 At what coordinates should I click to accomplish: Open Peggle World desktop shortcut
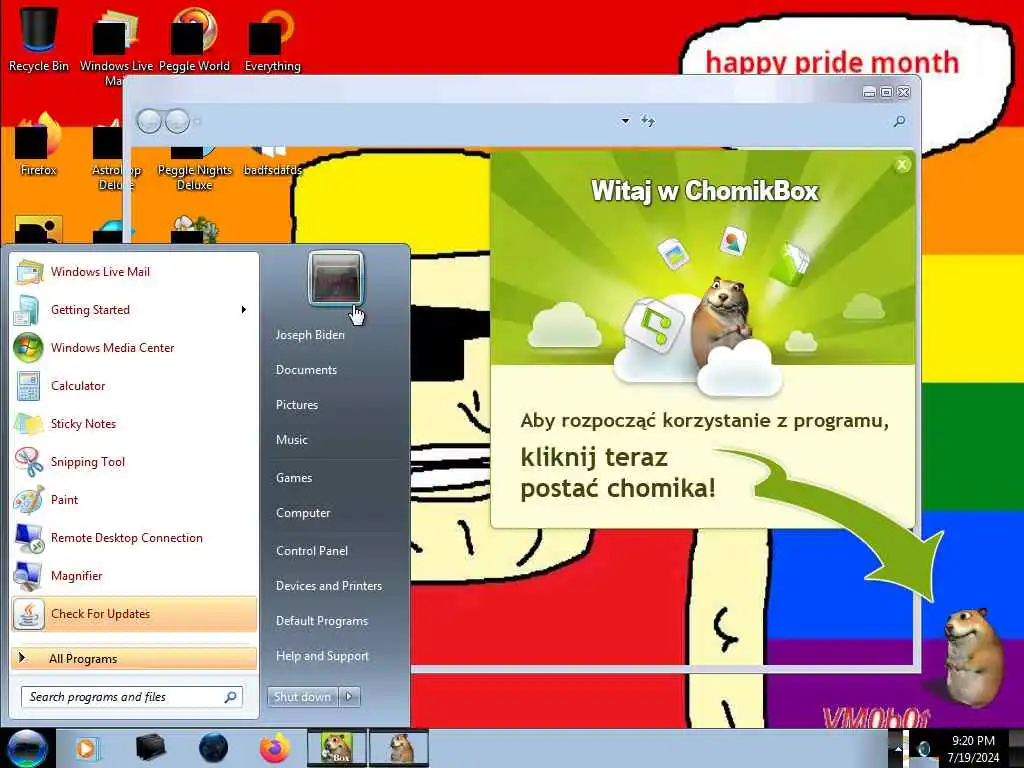[x=195, y=38]
